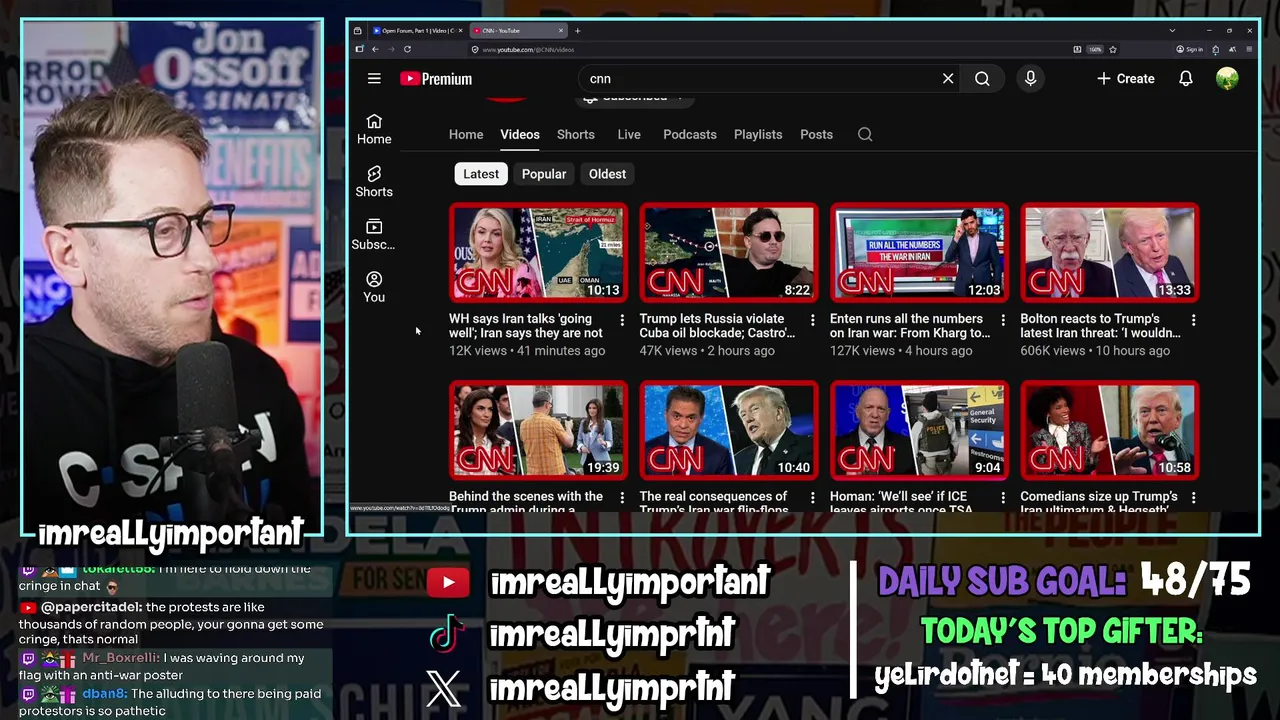Switch to the channel Home tab
The width and height of the screenshot is (1280, 720).
(x=466, y=134)
